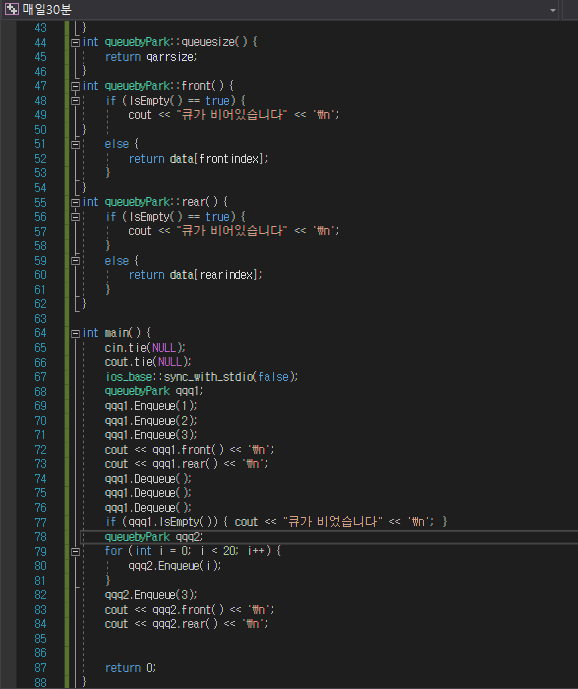Click the 'qqq1.Enqueue(2);' statement
This screenshot has height=689, width=578.
(x=151, y=421)
